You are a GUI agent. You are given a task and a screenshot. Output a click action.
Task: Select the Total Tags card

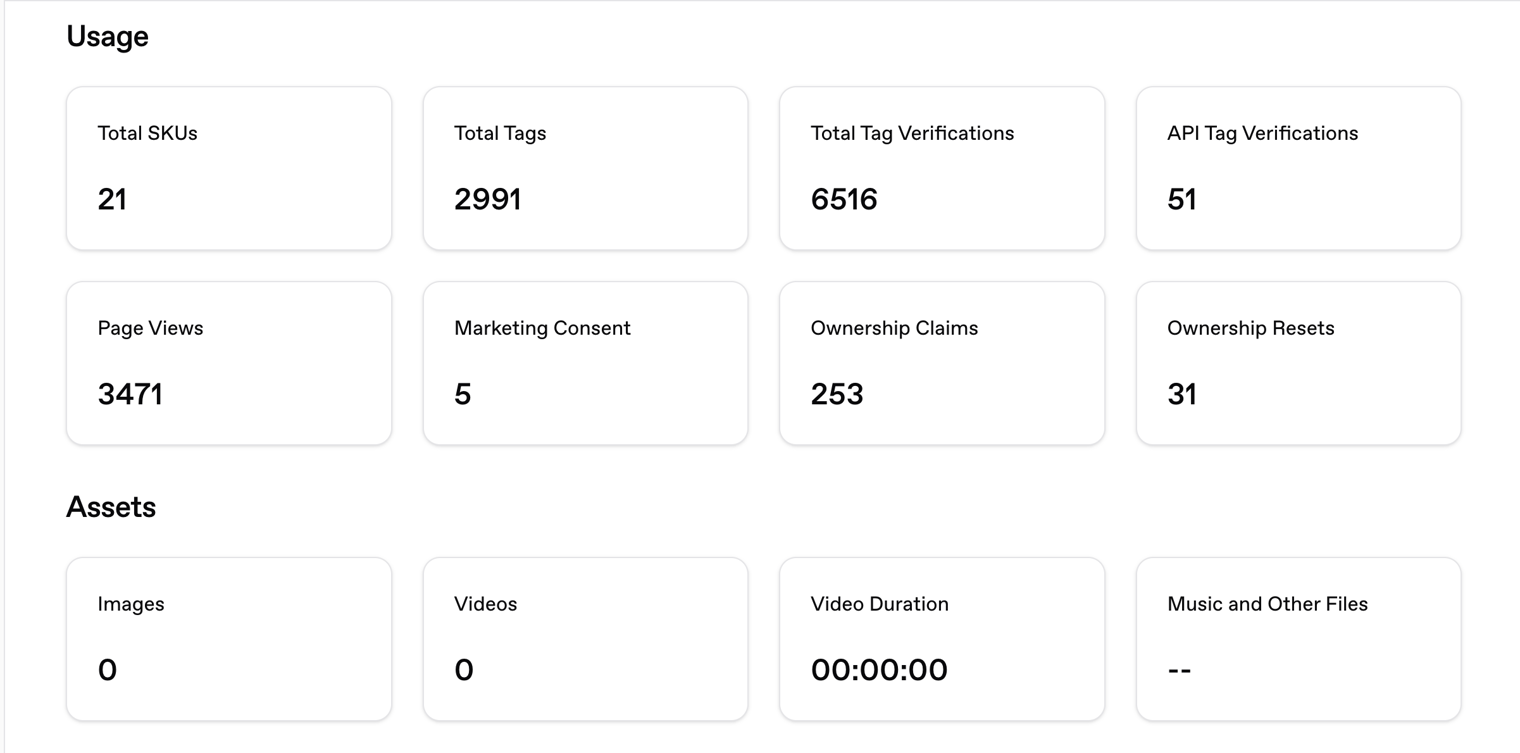click(x=585, y=168)
